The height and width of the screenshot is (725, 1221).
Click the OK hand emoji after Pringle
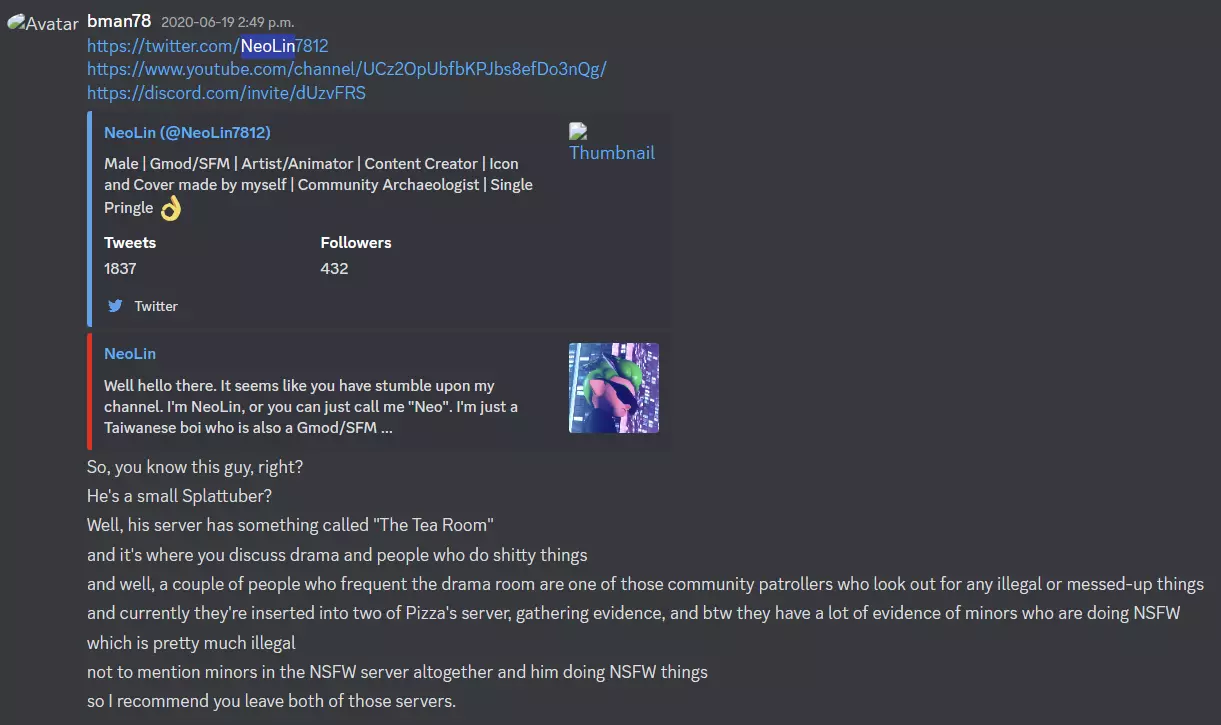click(171, 208)
